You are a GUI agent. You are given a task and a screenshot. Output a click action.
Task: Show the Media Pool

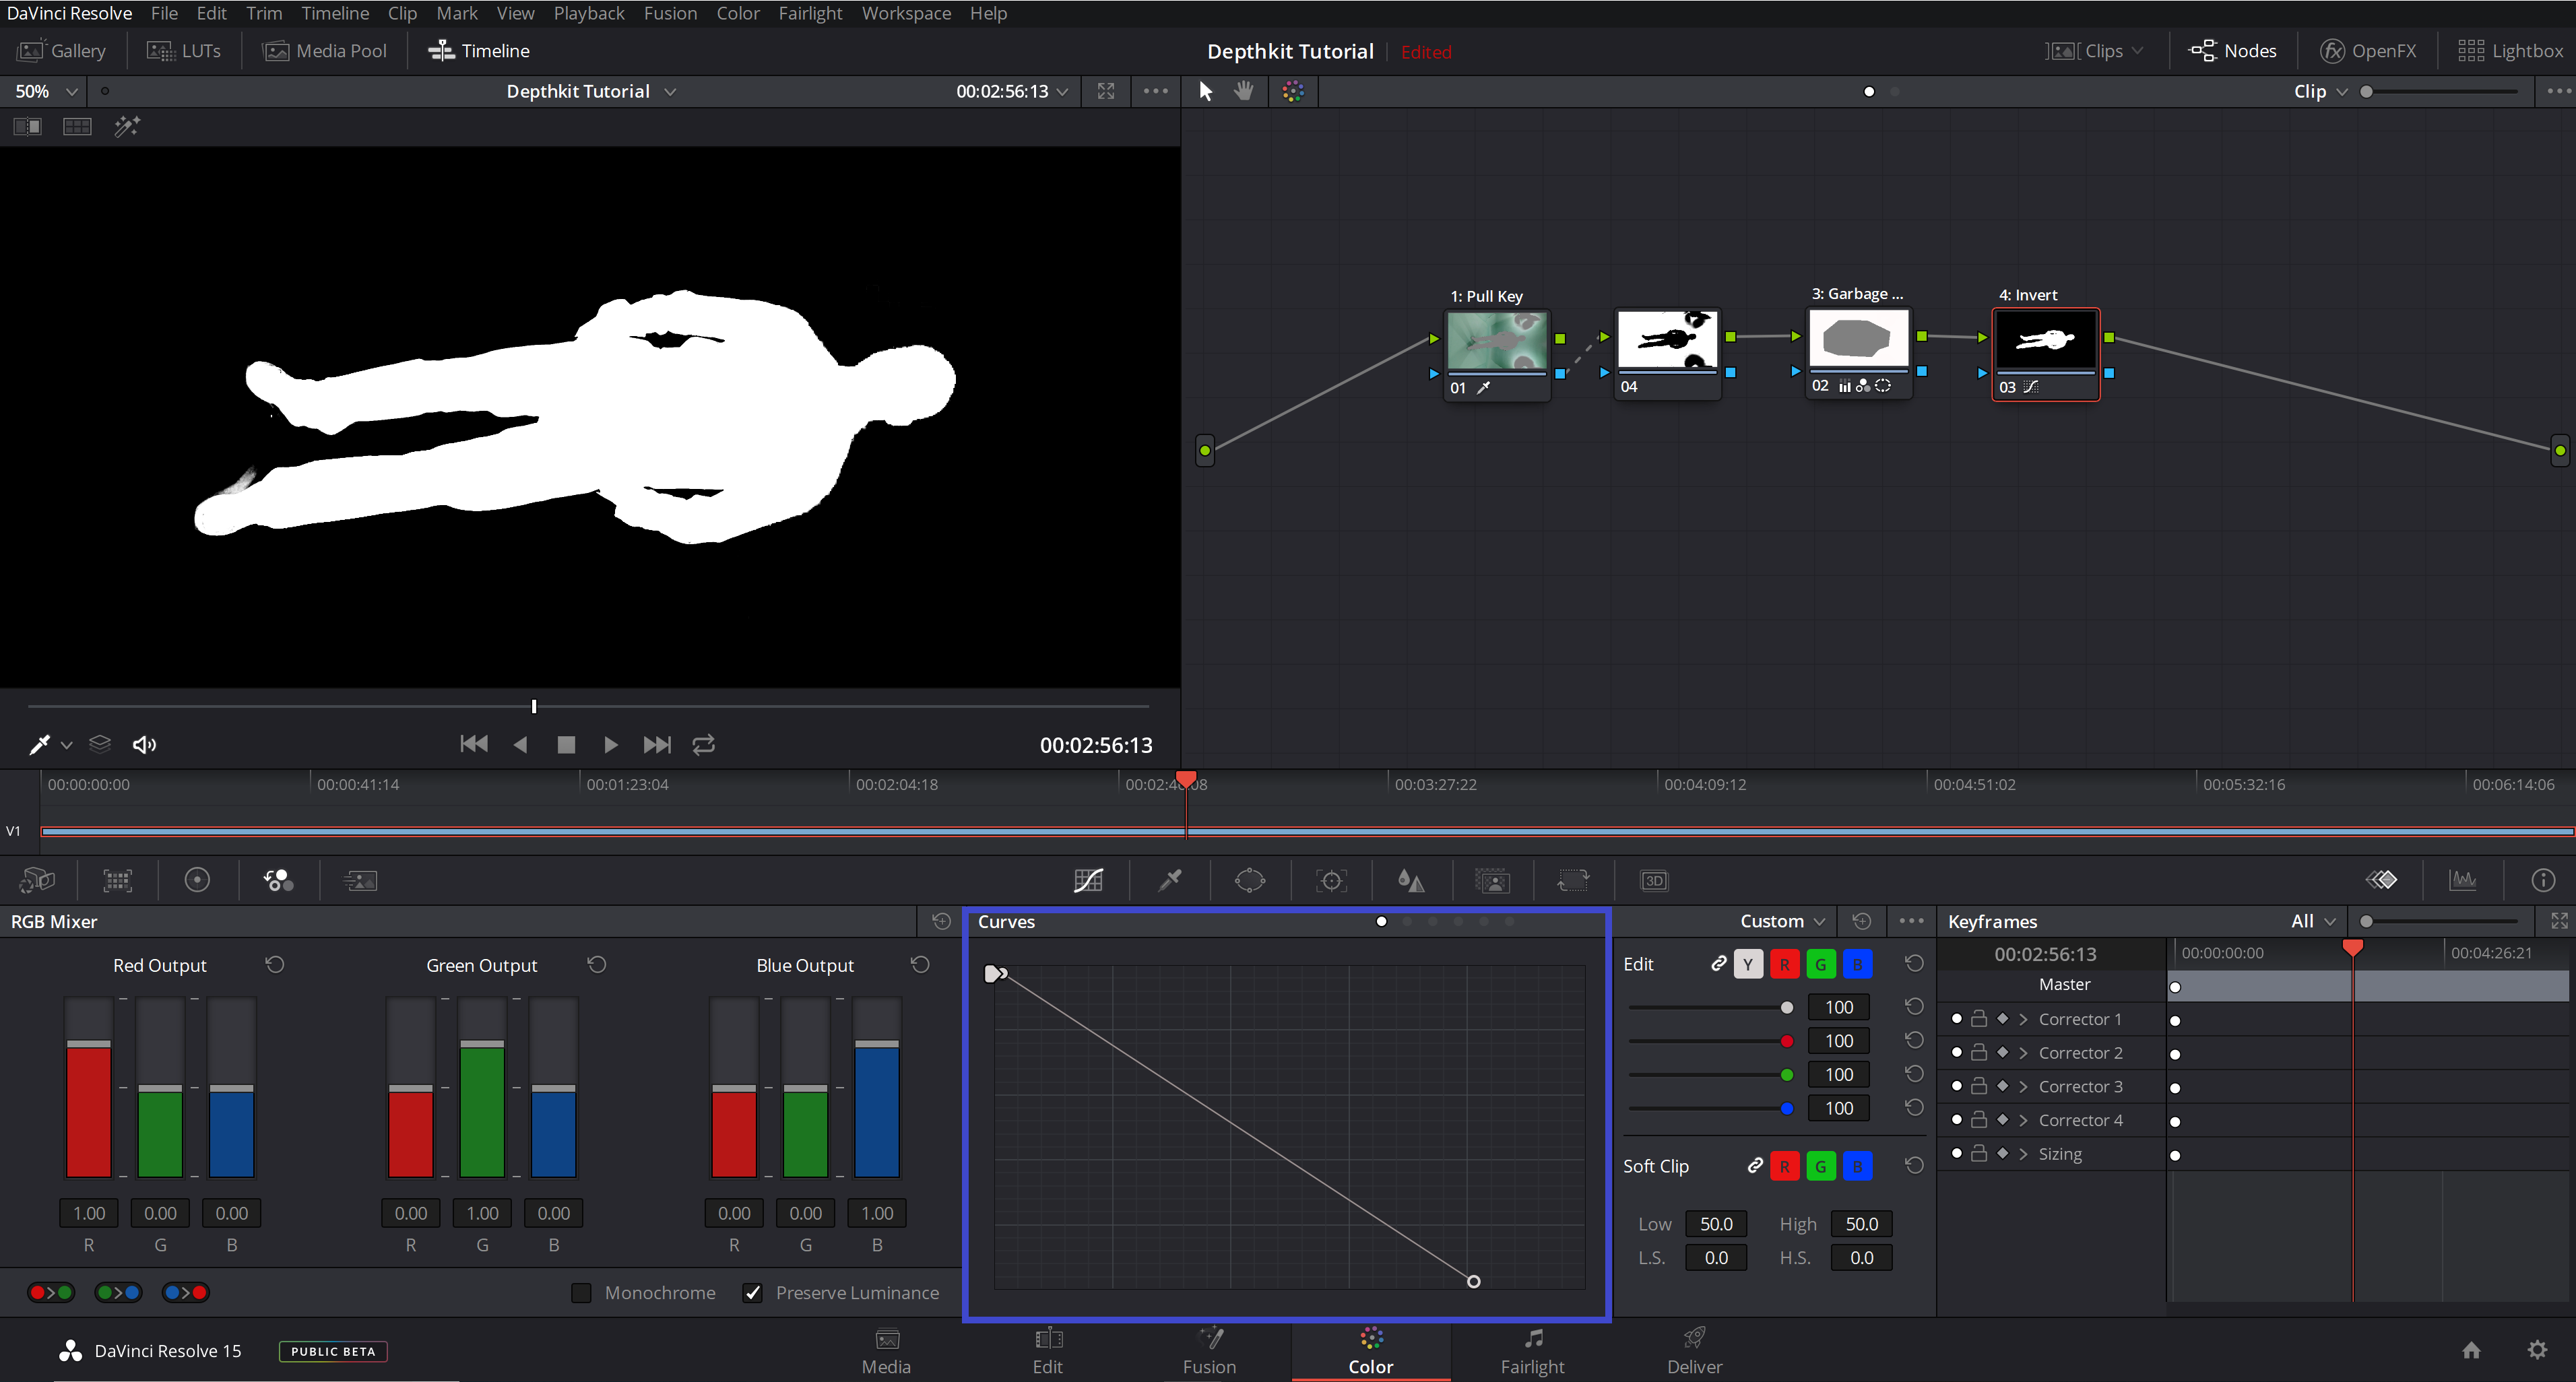click(324, 51)
